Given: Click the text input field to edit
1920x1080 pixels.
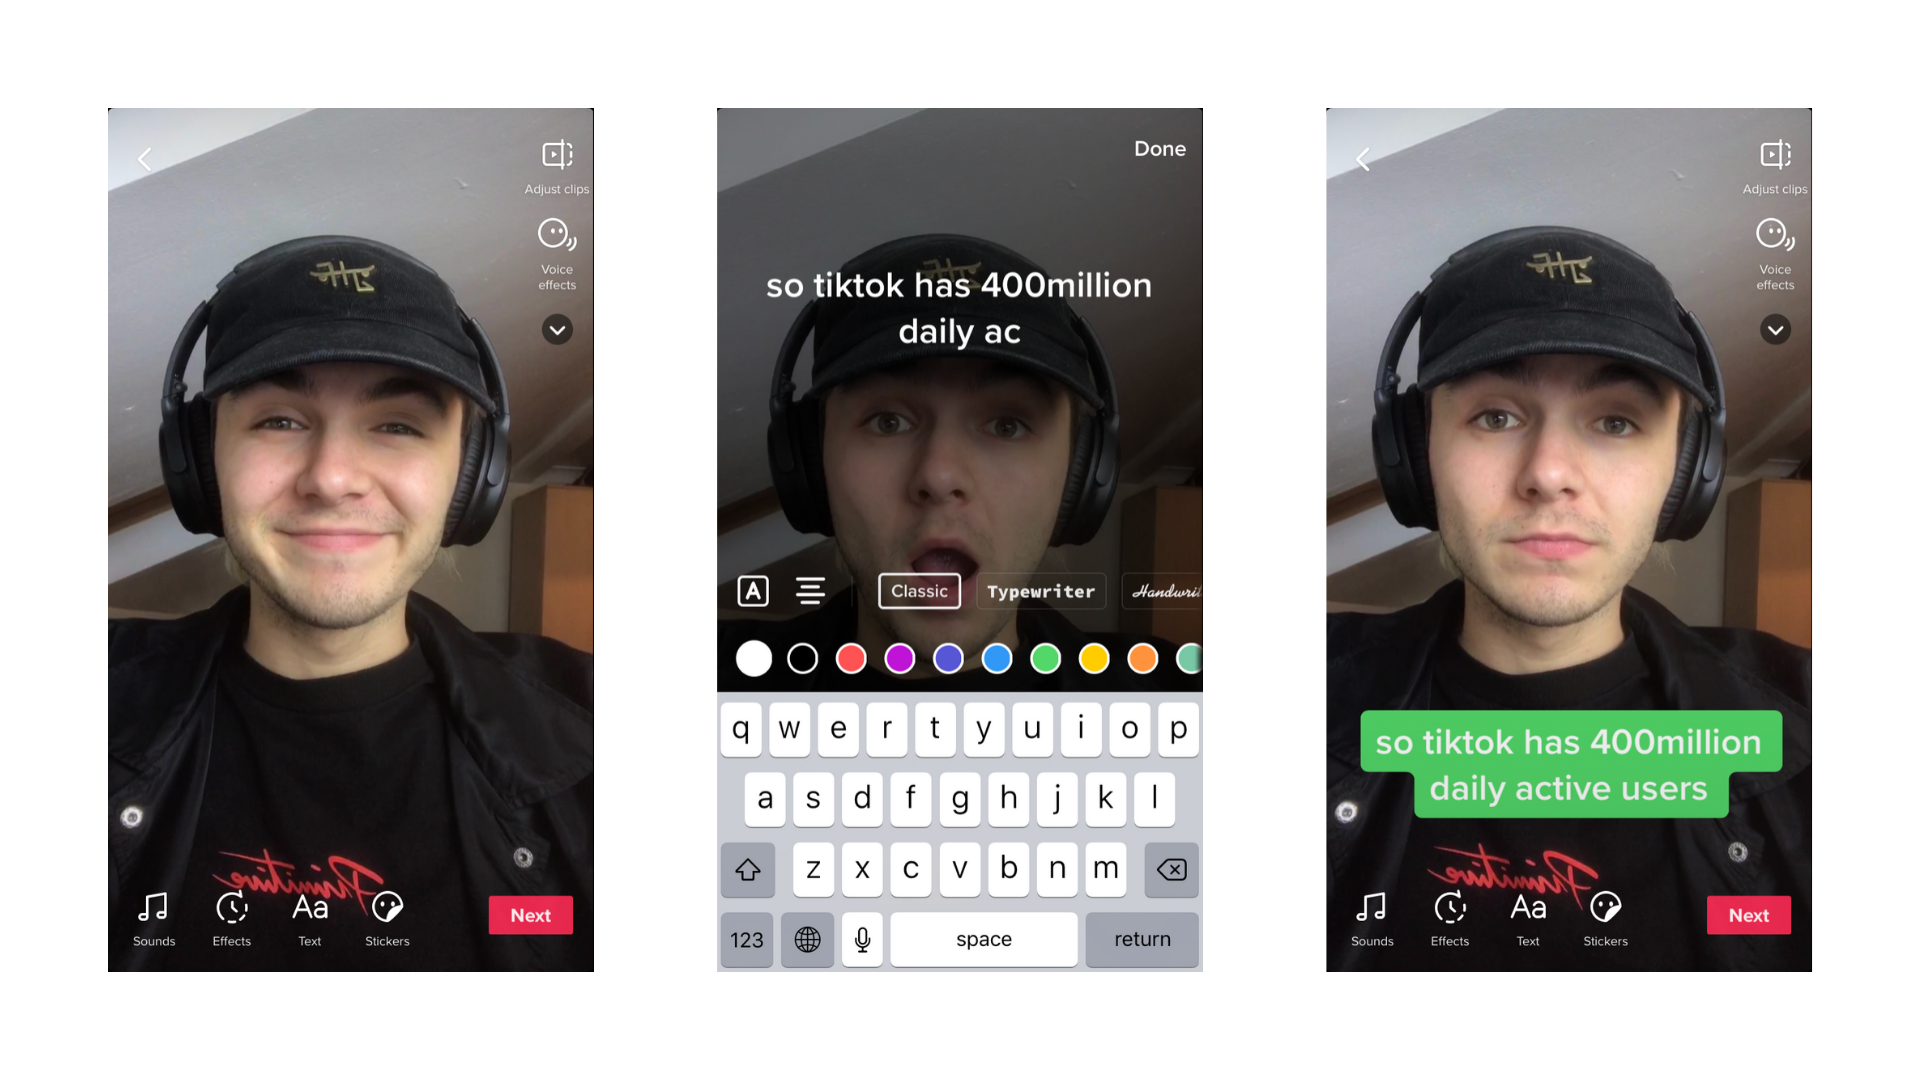Looking at the screenshot, I should 959,306.
